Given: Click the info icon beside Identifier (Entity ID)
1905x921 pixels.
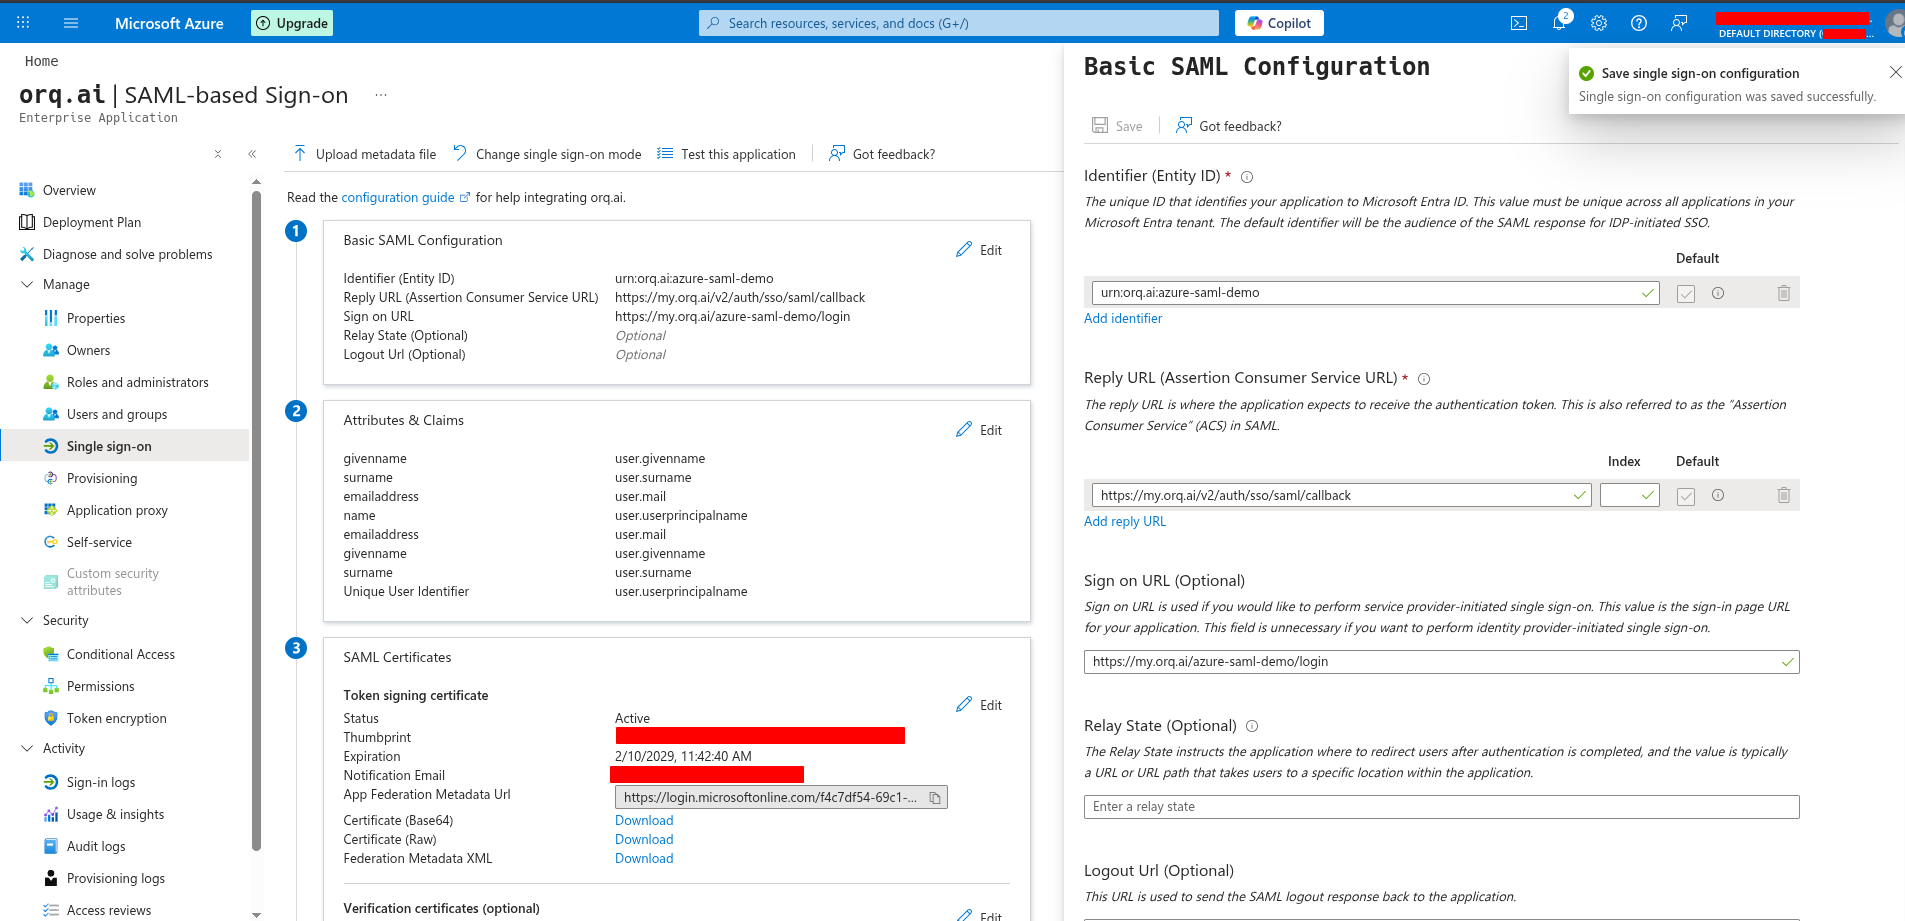Looking at the screenshot, I should tap(1246, 176).
